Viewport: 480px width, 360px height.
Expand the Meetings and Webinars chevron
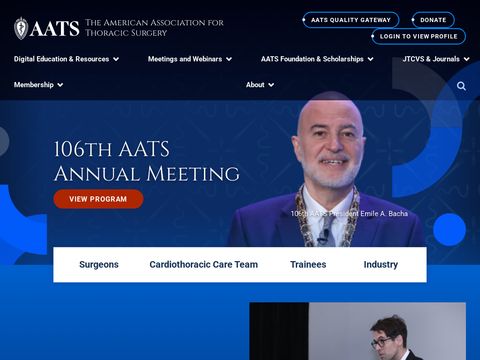pyautogui.click(x=229, y=59)
